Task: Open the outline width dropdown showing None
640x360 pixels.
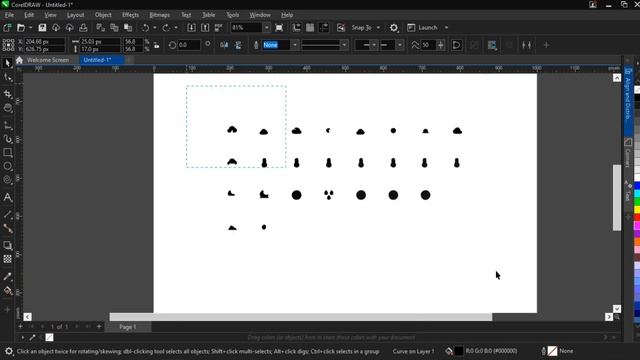Action: click(x=295, y=45)
